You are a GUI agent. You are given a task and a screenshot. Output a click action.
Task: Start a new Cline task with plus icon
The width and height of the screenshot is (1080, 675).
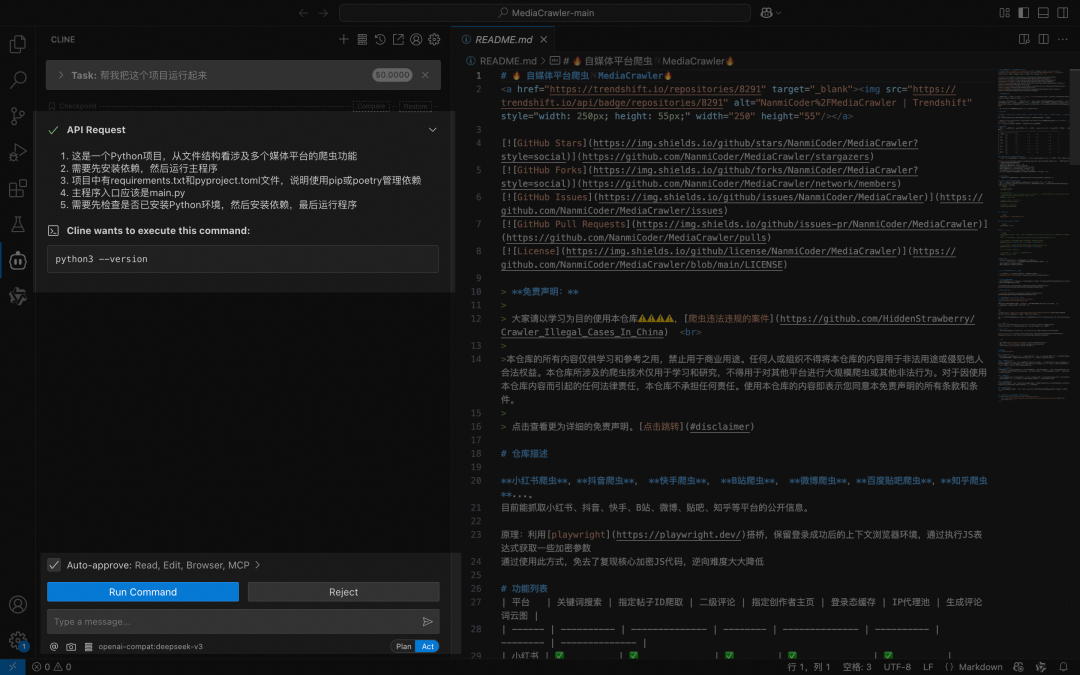point(344,39)
